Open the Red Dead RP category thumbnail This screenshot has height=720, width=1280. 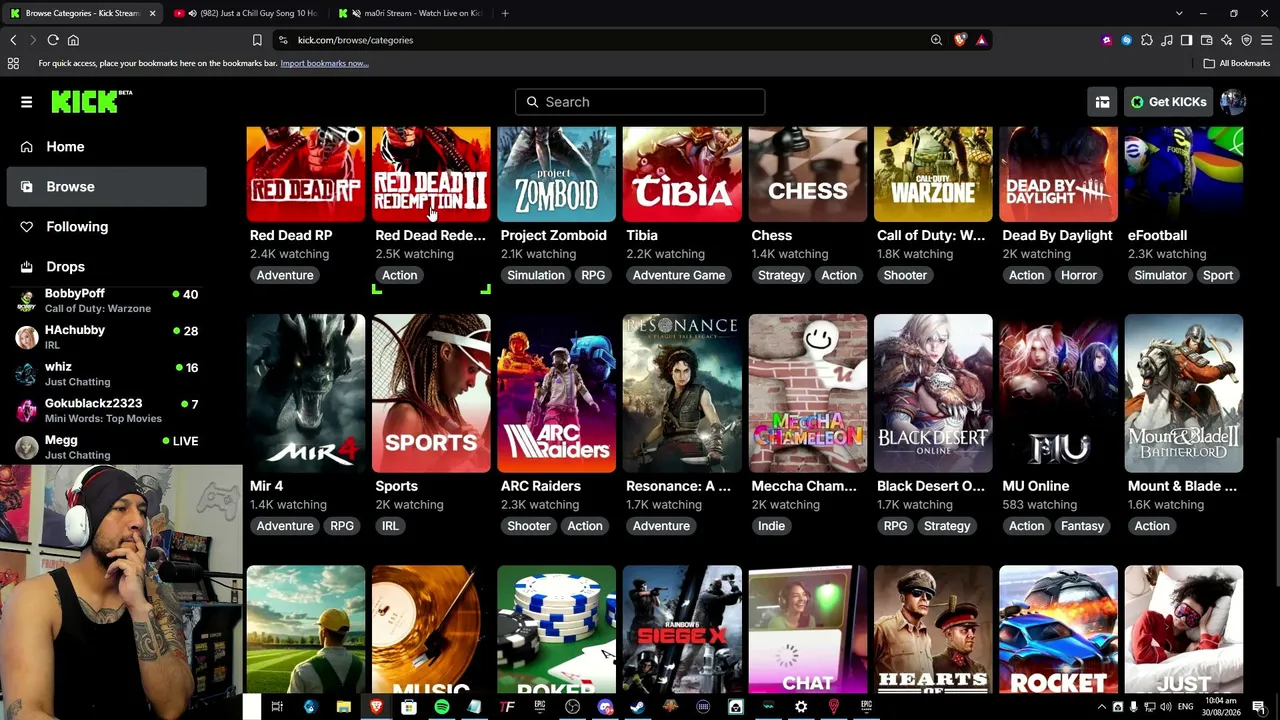306,174
